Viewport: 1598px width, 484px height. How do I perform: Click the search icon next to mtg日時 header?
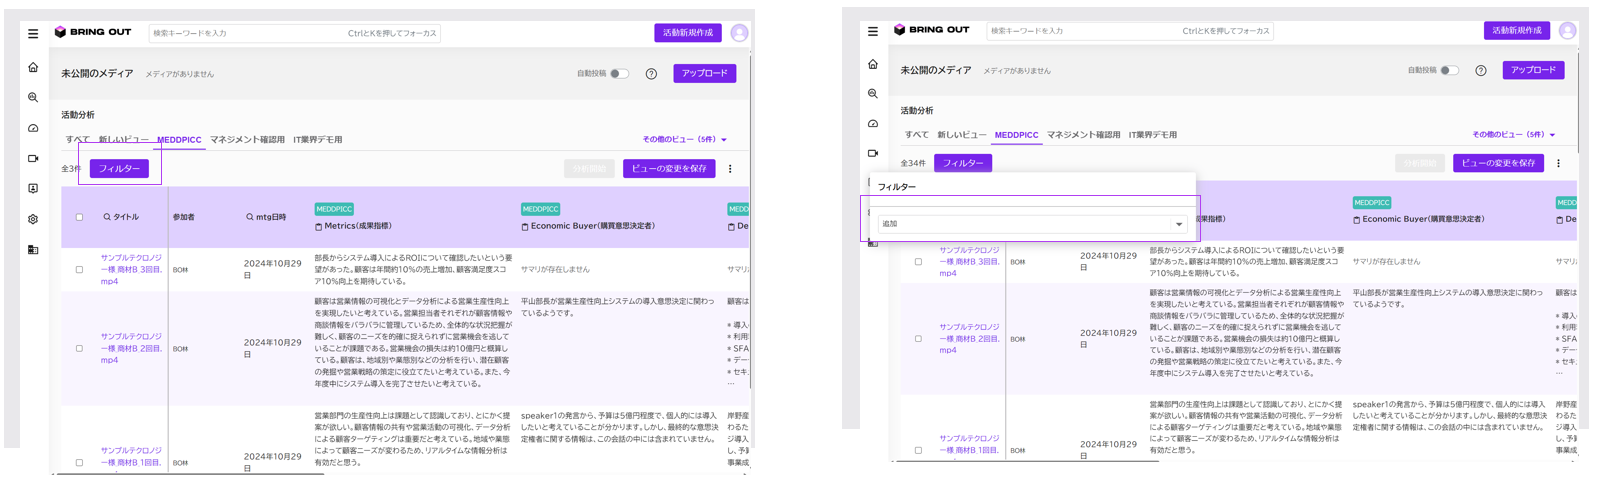(x=250, y=217)
